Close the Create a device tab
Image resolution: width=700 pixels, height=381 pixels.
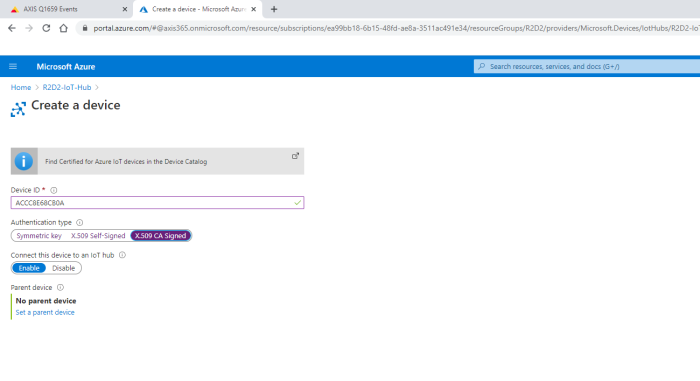(x=254, y=9)
